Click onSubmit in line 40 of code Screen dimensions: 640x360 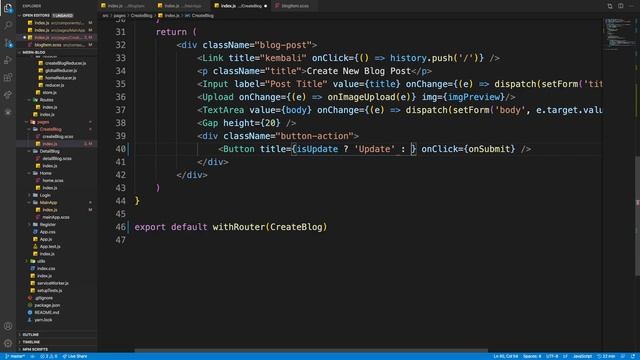(489, 149)
